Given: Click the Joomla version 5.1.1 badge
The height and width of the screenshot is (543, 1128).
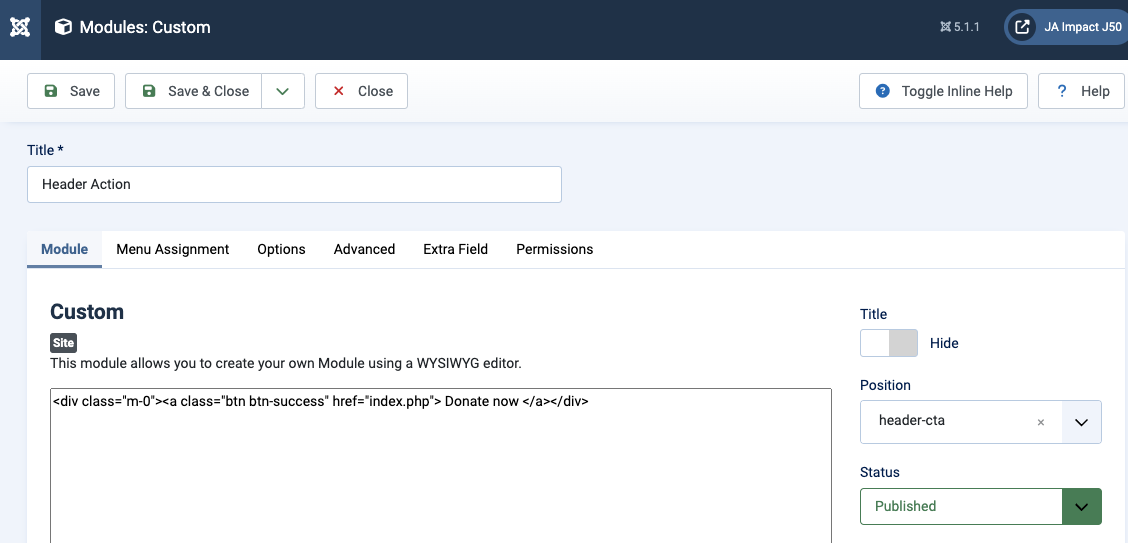Looking at the screenshot, I should [959, 28].
